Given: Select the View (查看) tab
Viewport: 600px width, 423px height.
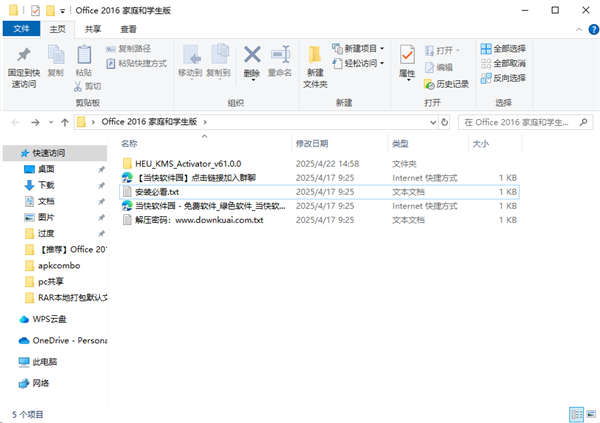Looking at the screenshot, I should [128, 29].
